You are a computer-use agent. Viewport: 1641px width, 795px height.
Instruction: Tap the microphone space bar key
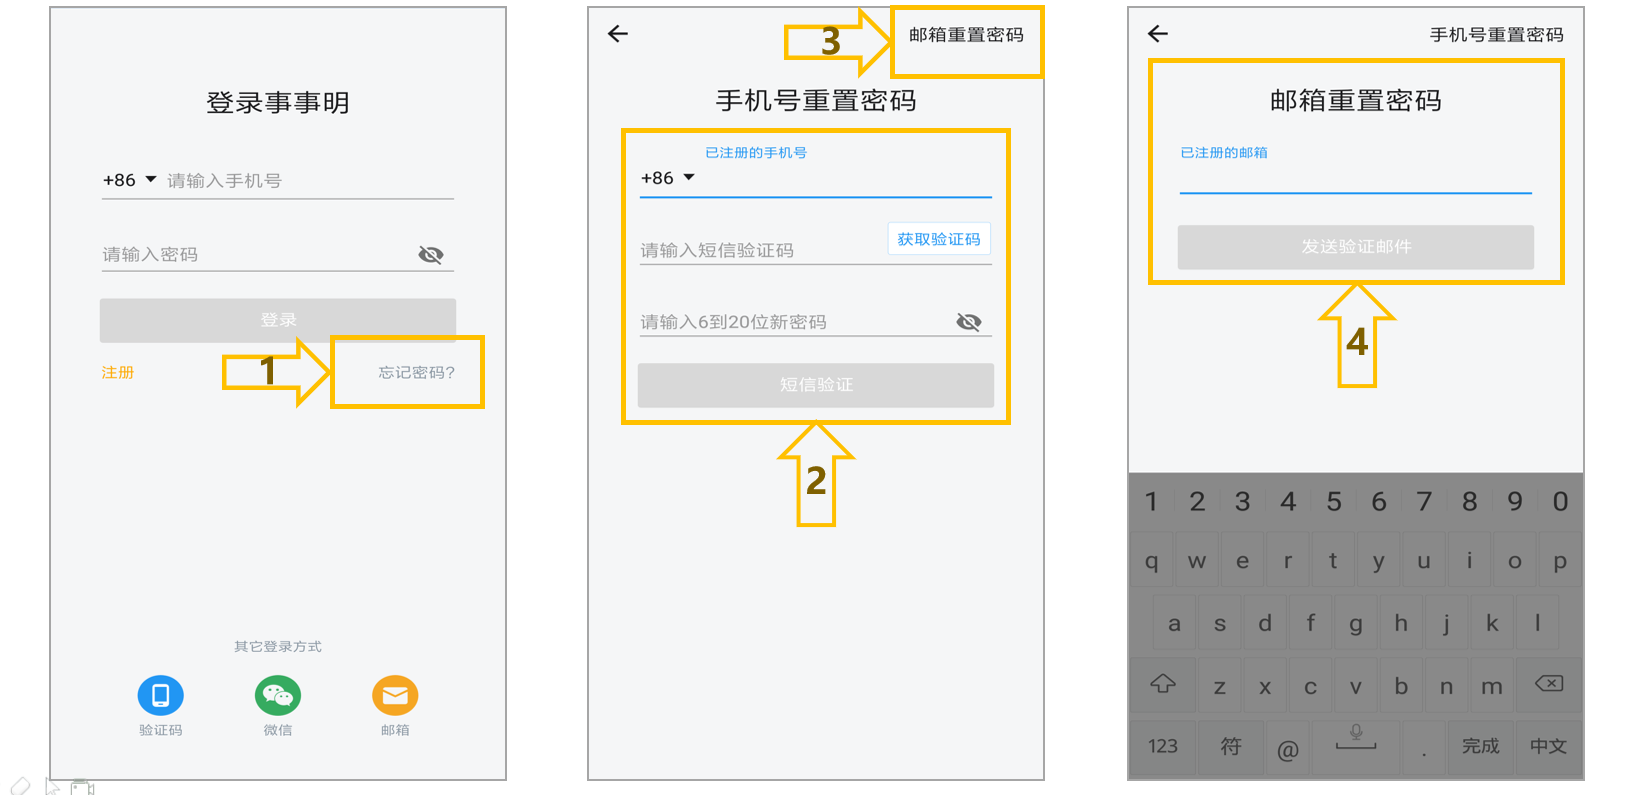(x=1356, y=746)
